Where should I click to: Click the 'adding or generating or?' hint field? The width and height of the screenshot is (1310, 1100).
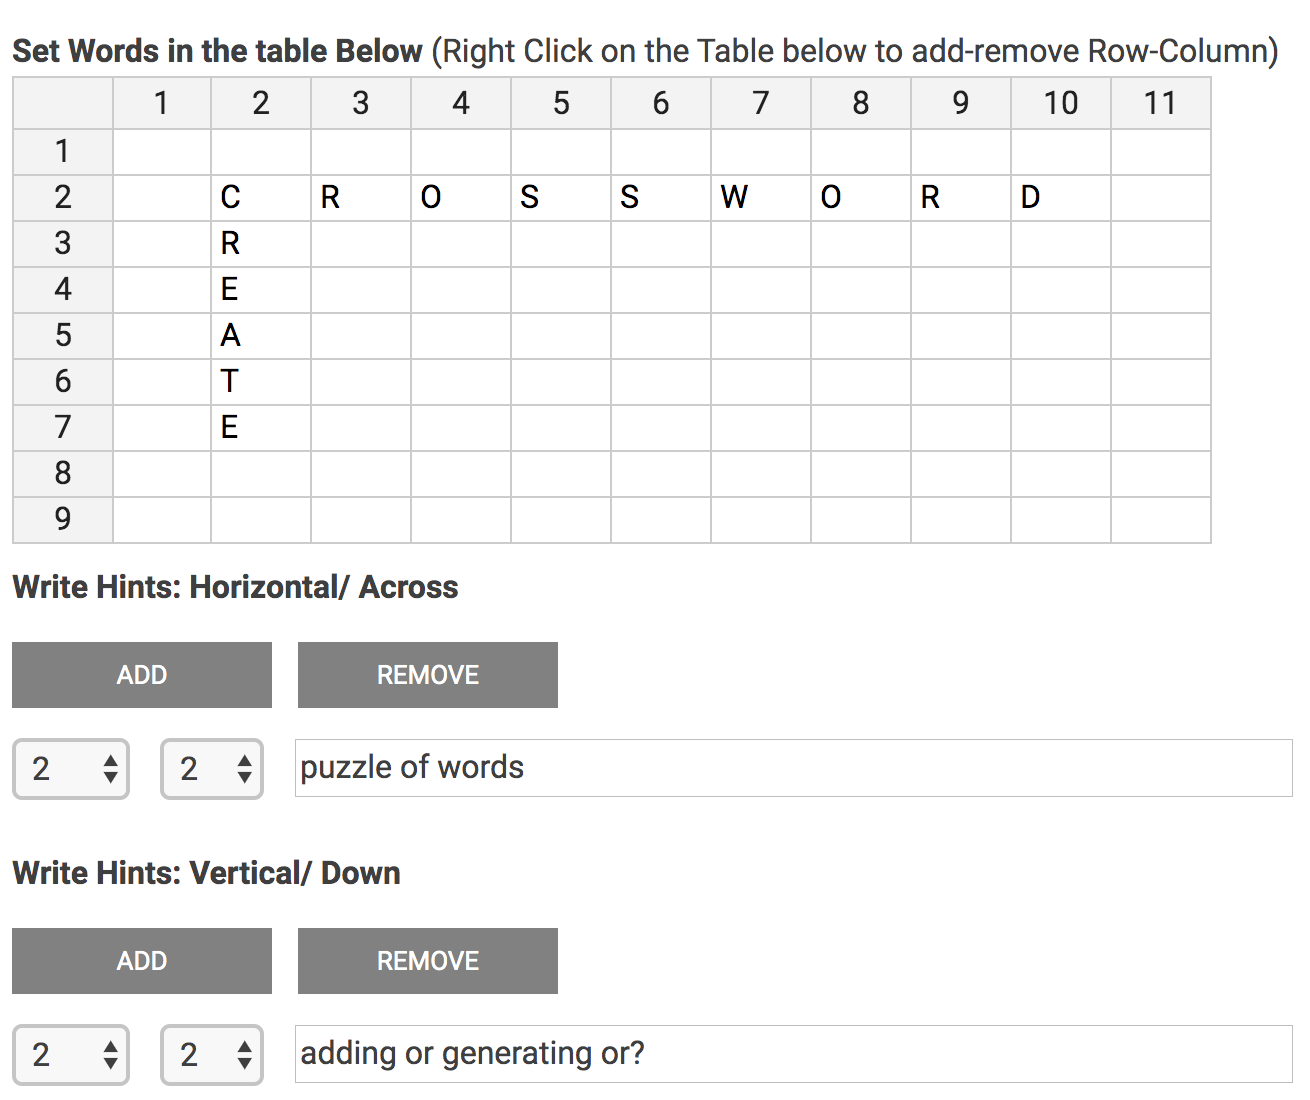pyautogui.click(x=793, y=1054)
